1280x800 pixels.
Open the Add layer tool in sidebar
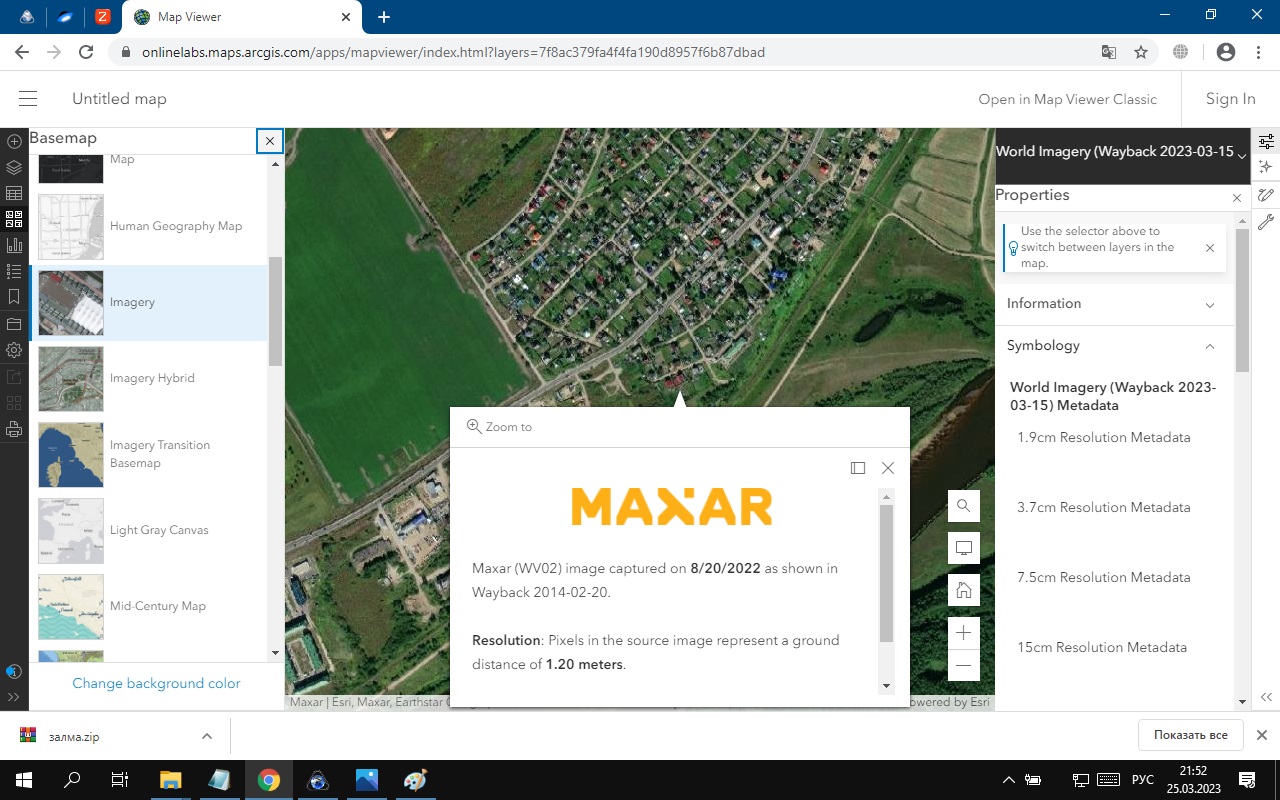click(14, 142)
